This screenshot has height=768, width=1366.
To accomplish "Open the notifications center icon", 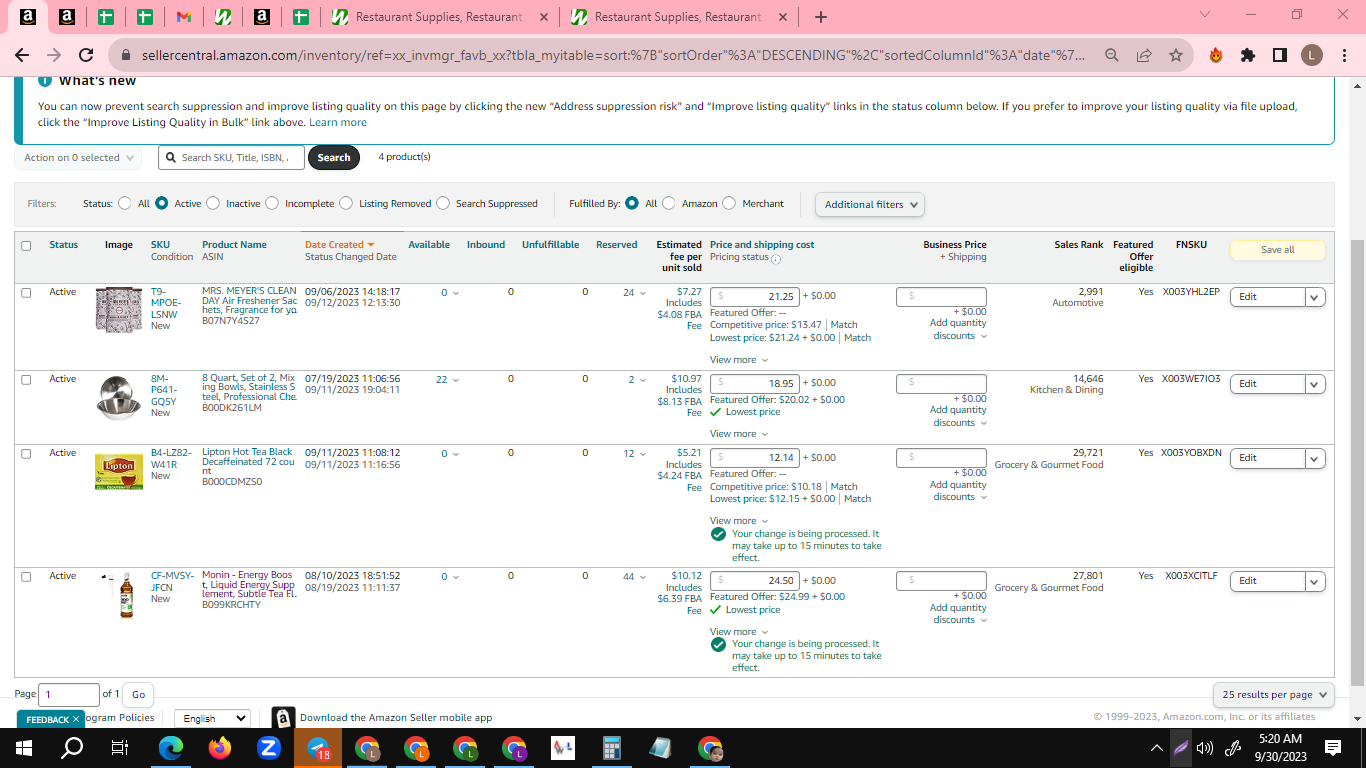I will point(1332,747).
